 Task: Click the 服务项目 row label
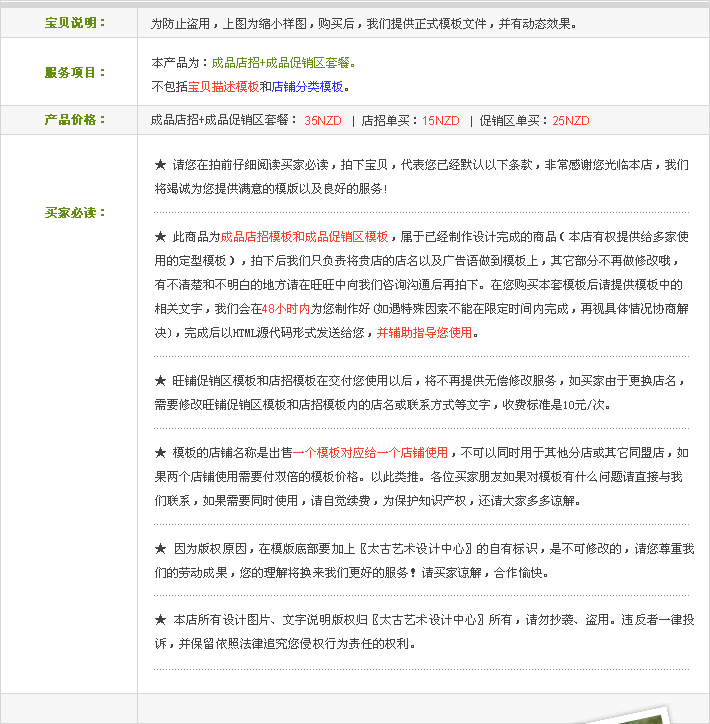coord(75,73)
